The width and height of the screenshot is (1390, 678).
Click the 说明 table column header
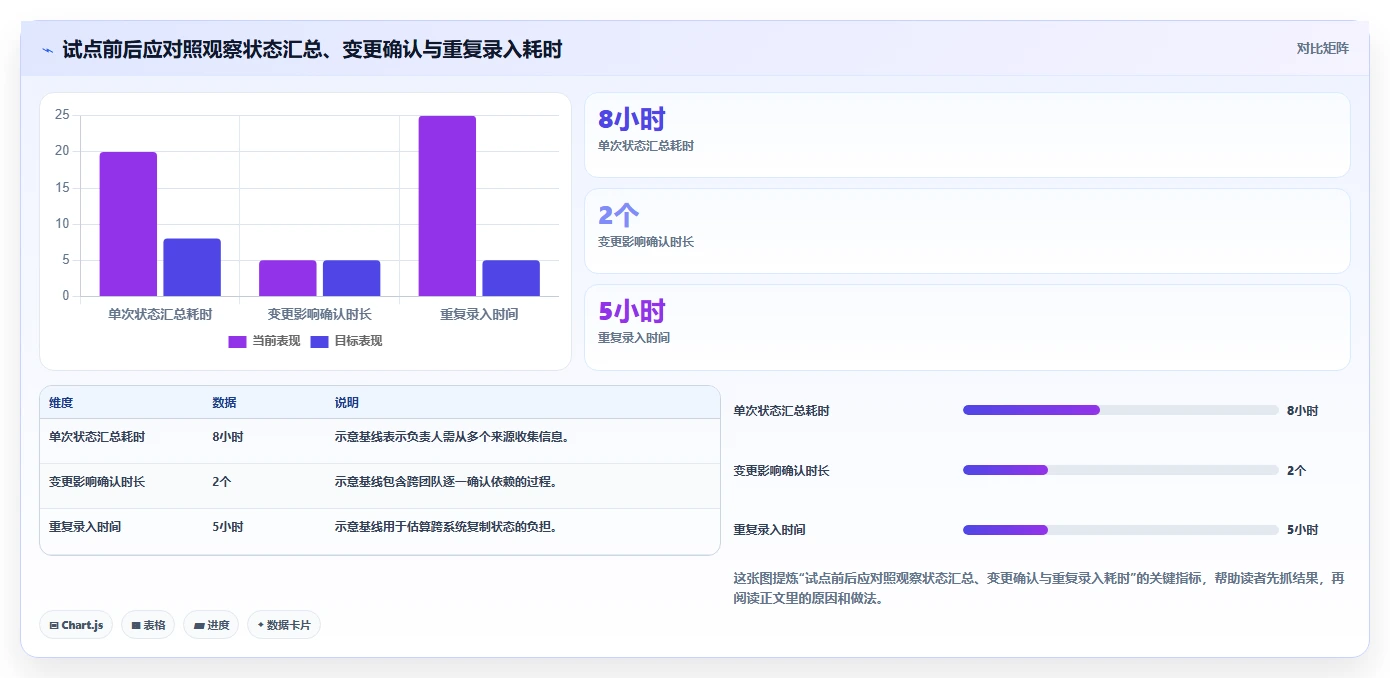click(x=346, y=403)
